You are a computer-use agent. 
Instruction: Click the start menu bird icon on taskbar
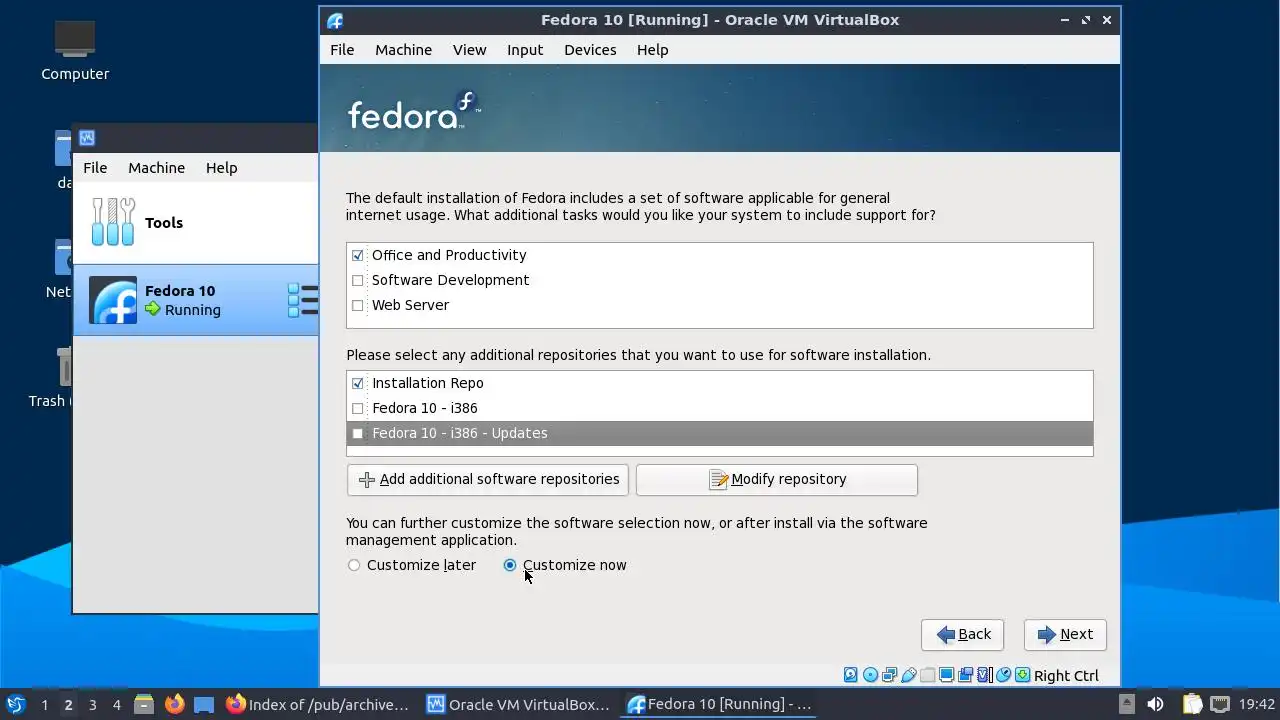pyautogui.click(x=15, y=704)
